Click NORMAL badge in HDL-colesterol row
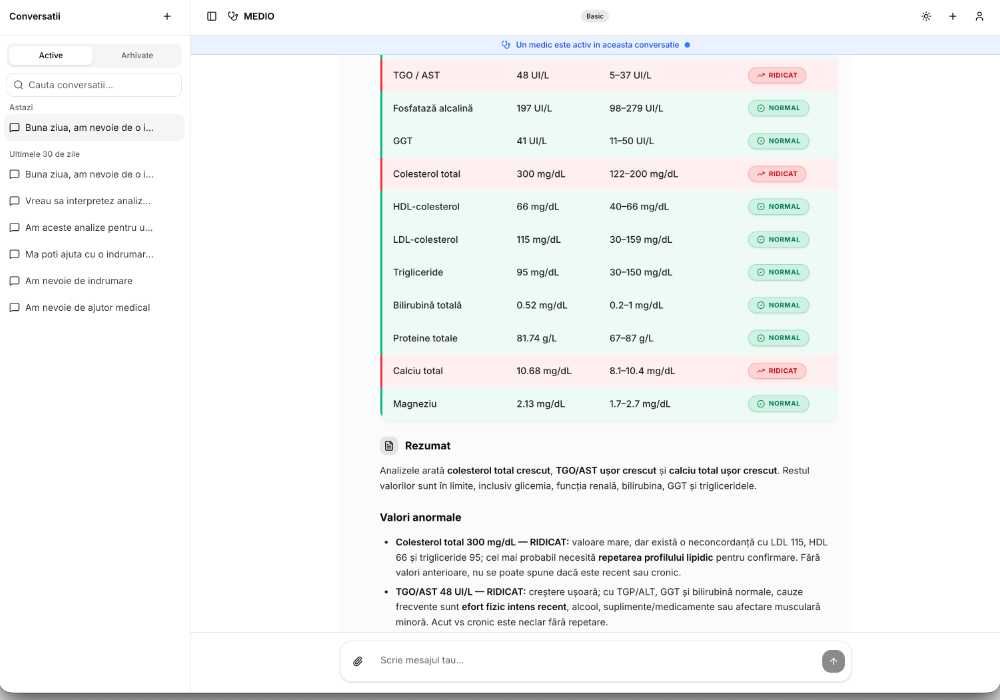Image resolution: width=1000 pixels, height=700 pixels. click(778, 207)
